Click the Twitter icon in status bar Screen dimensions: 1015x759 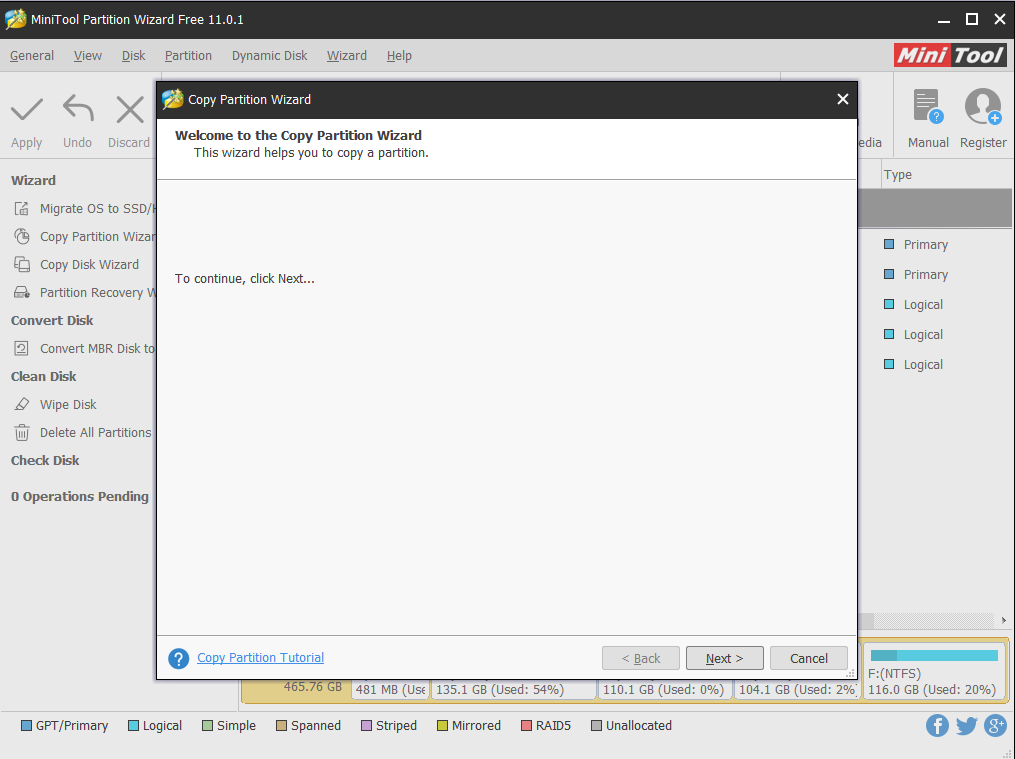coord(966,725)
